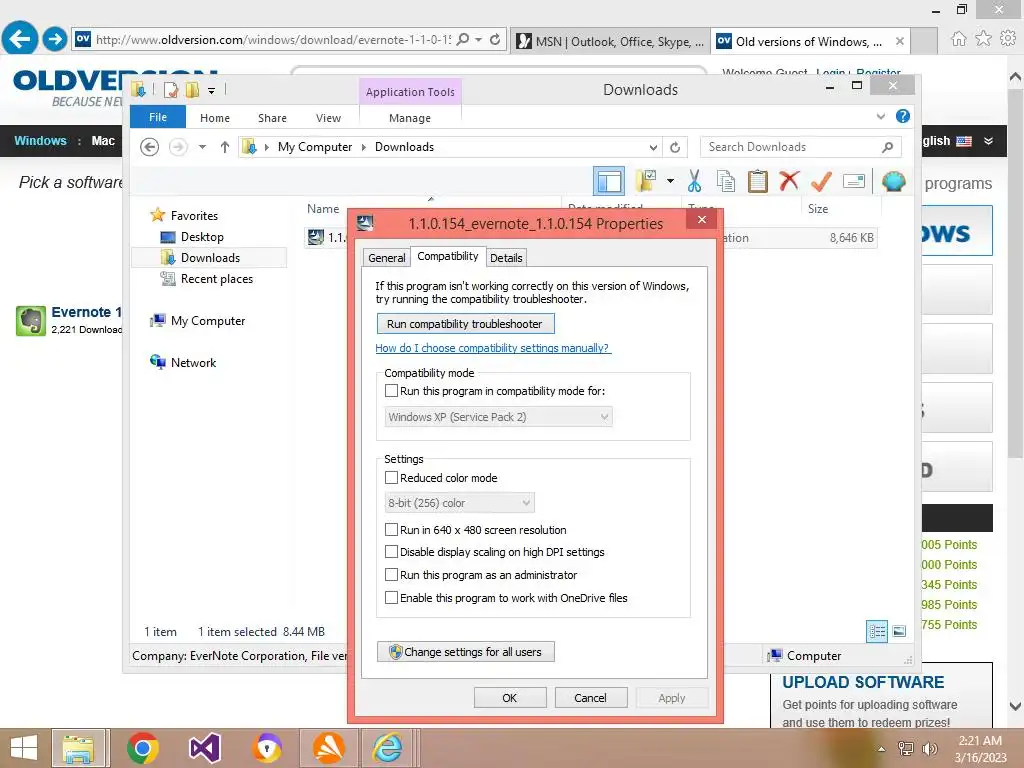Check Enable this program to work with OneDrive
The image size is (1024, 768).
pos(391,598)
